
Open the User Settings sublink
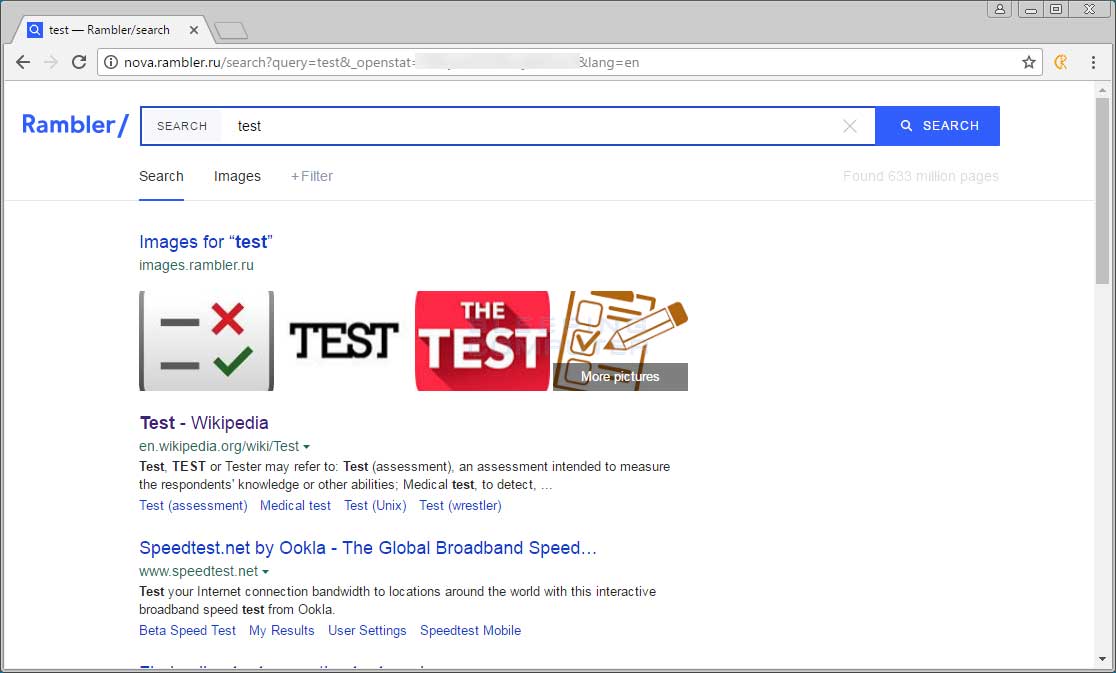point(367,630)
